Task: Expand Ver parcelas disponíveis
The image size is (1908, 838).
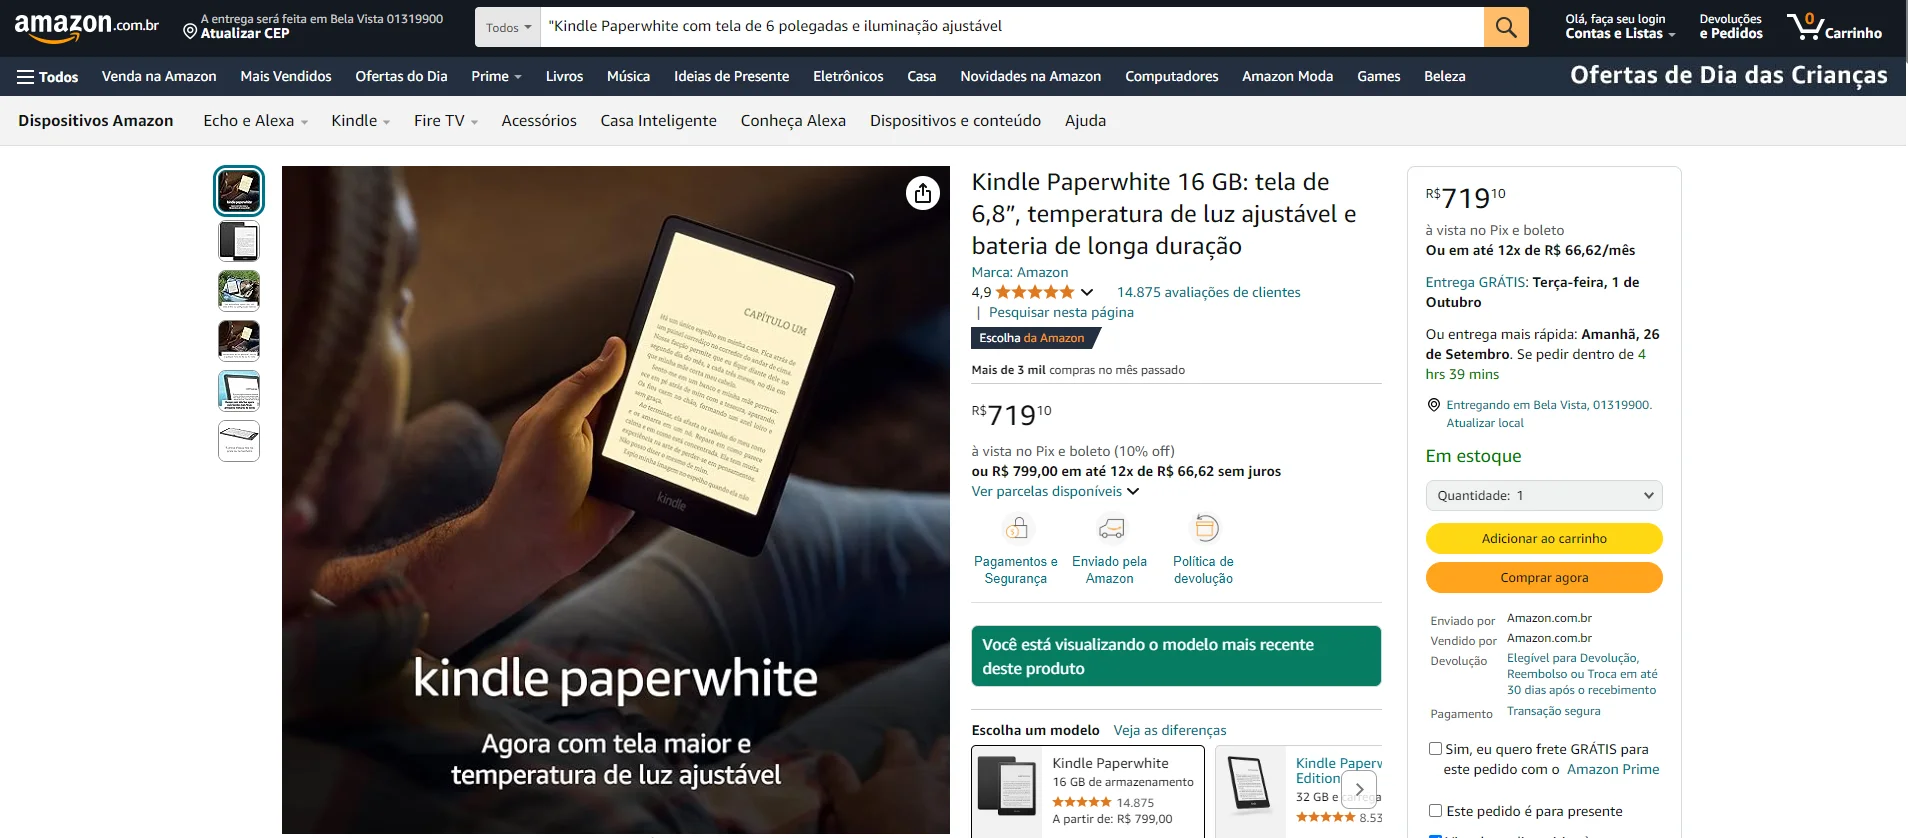Action: [1055, 491]
